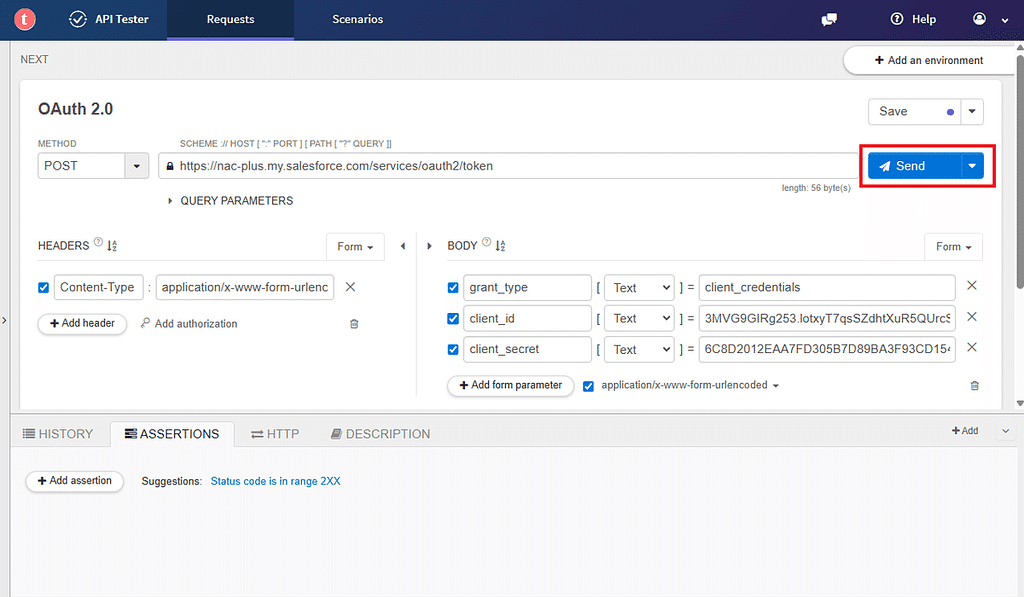Image resolution: width=1024 pixels, height=597 pixels.
Task: Remove the Content-Type header row
Action: coord(350,287)
